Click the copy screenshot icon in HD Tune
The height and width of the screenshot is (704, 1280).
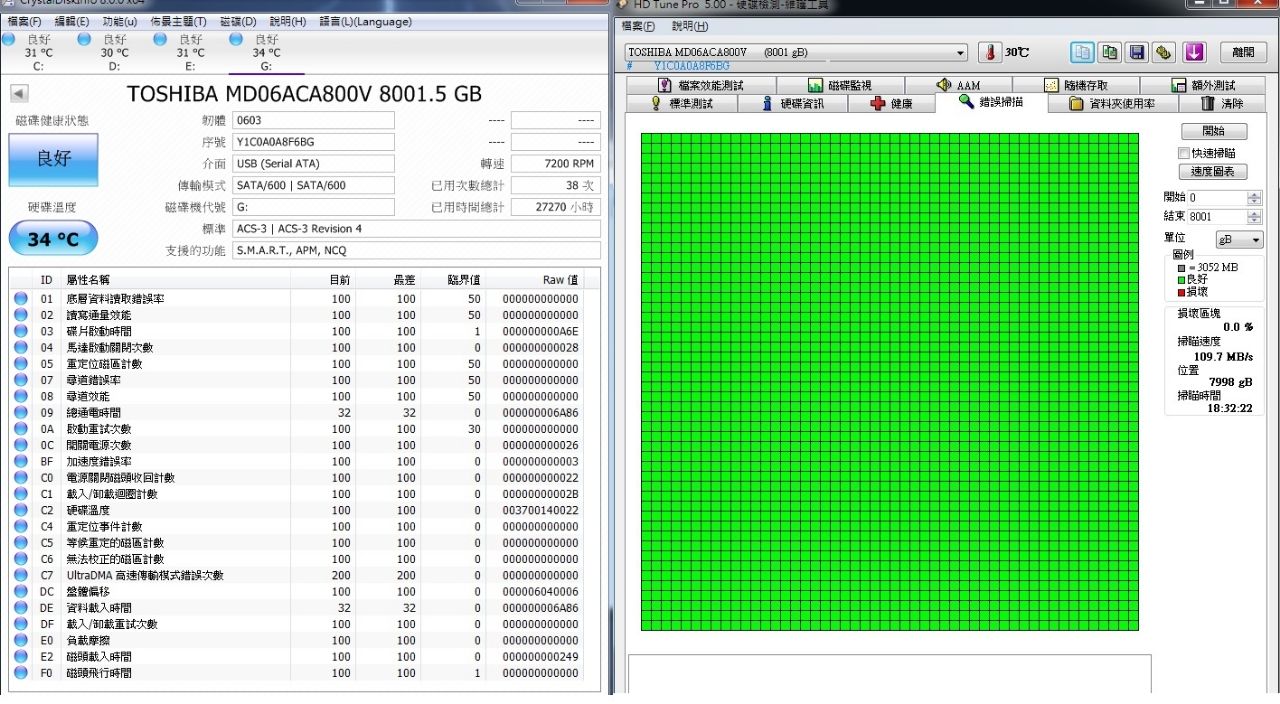click(x=1109, y=52)
